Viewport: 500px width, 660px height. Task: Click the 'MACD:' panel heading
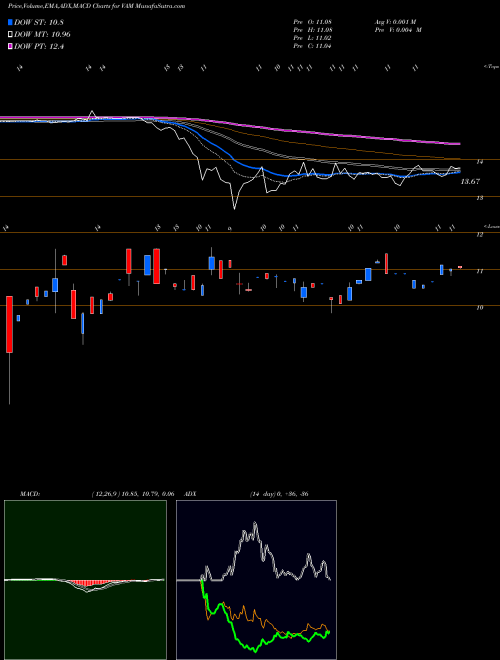pyautogui.click(x=30, y=494)
